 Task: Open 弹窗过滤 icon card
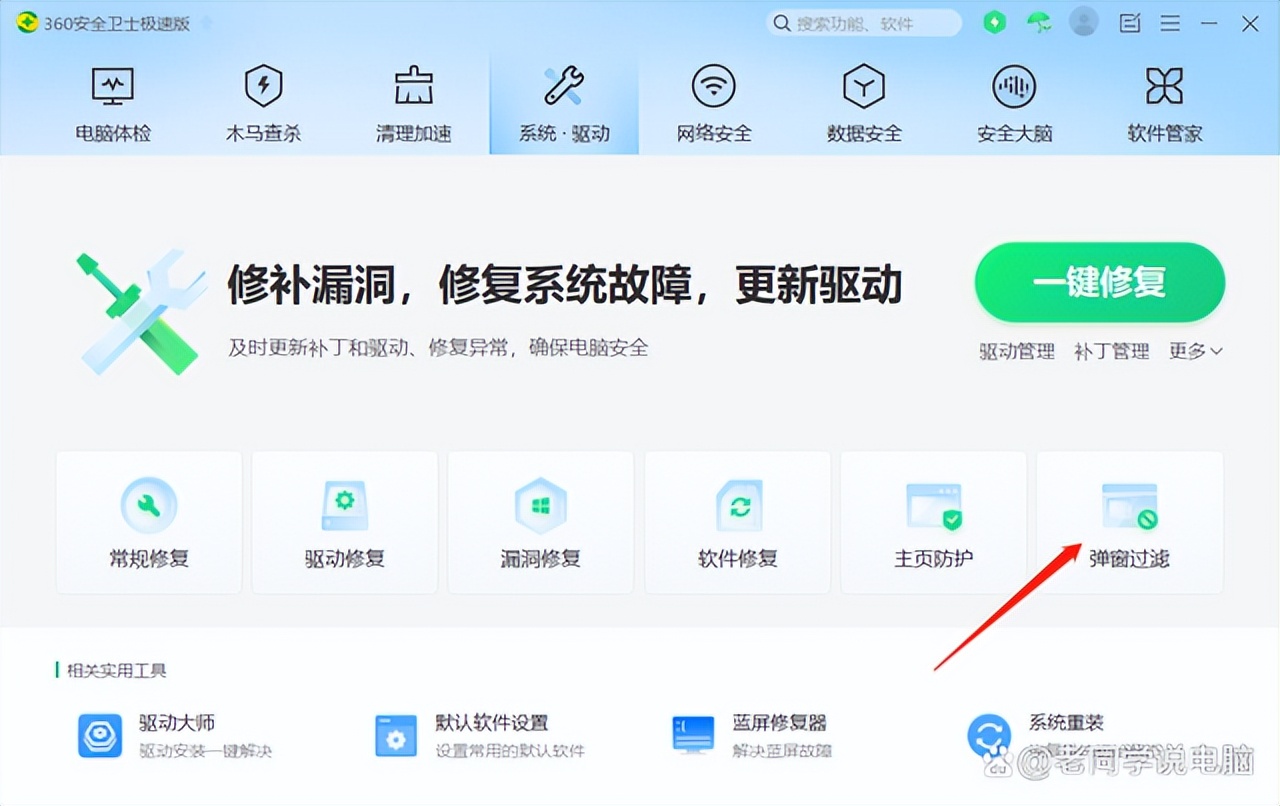1130,522
